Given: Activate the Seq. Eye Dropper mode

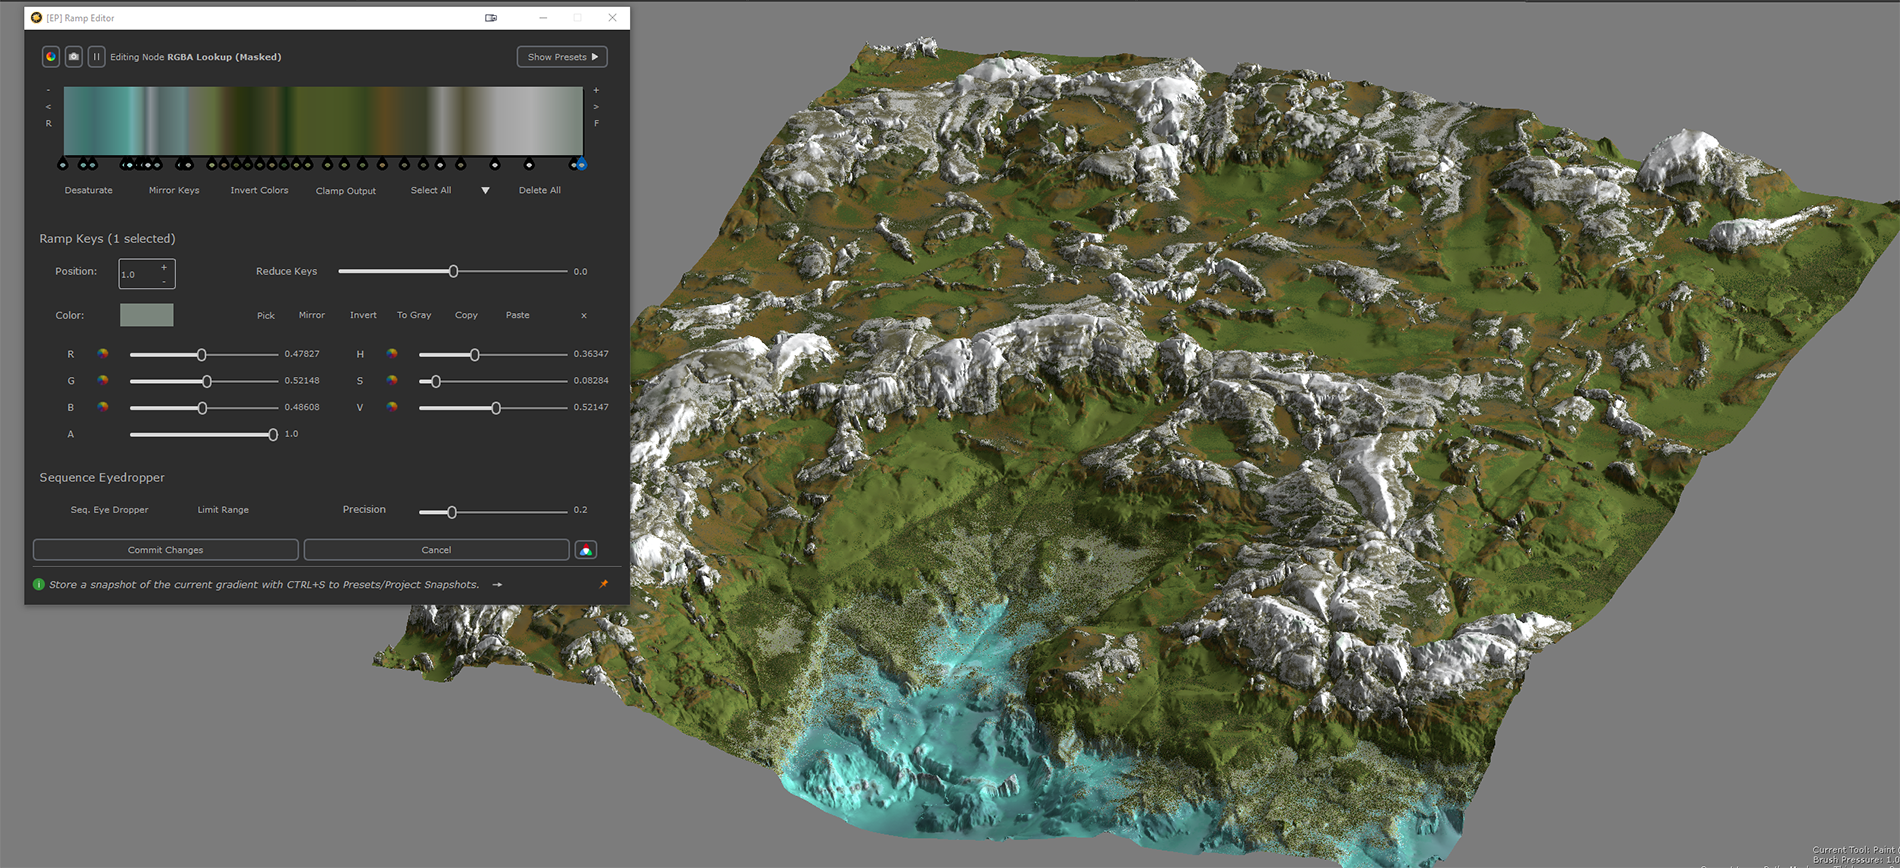Looking at the screenshot, I should click(109, 510).
